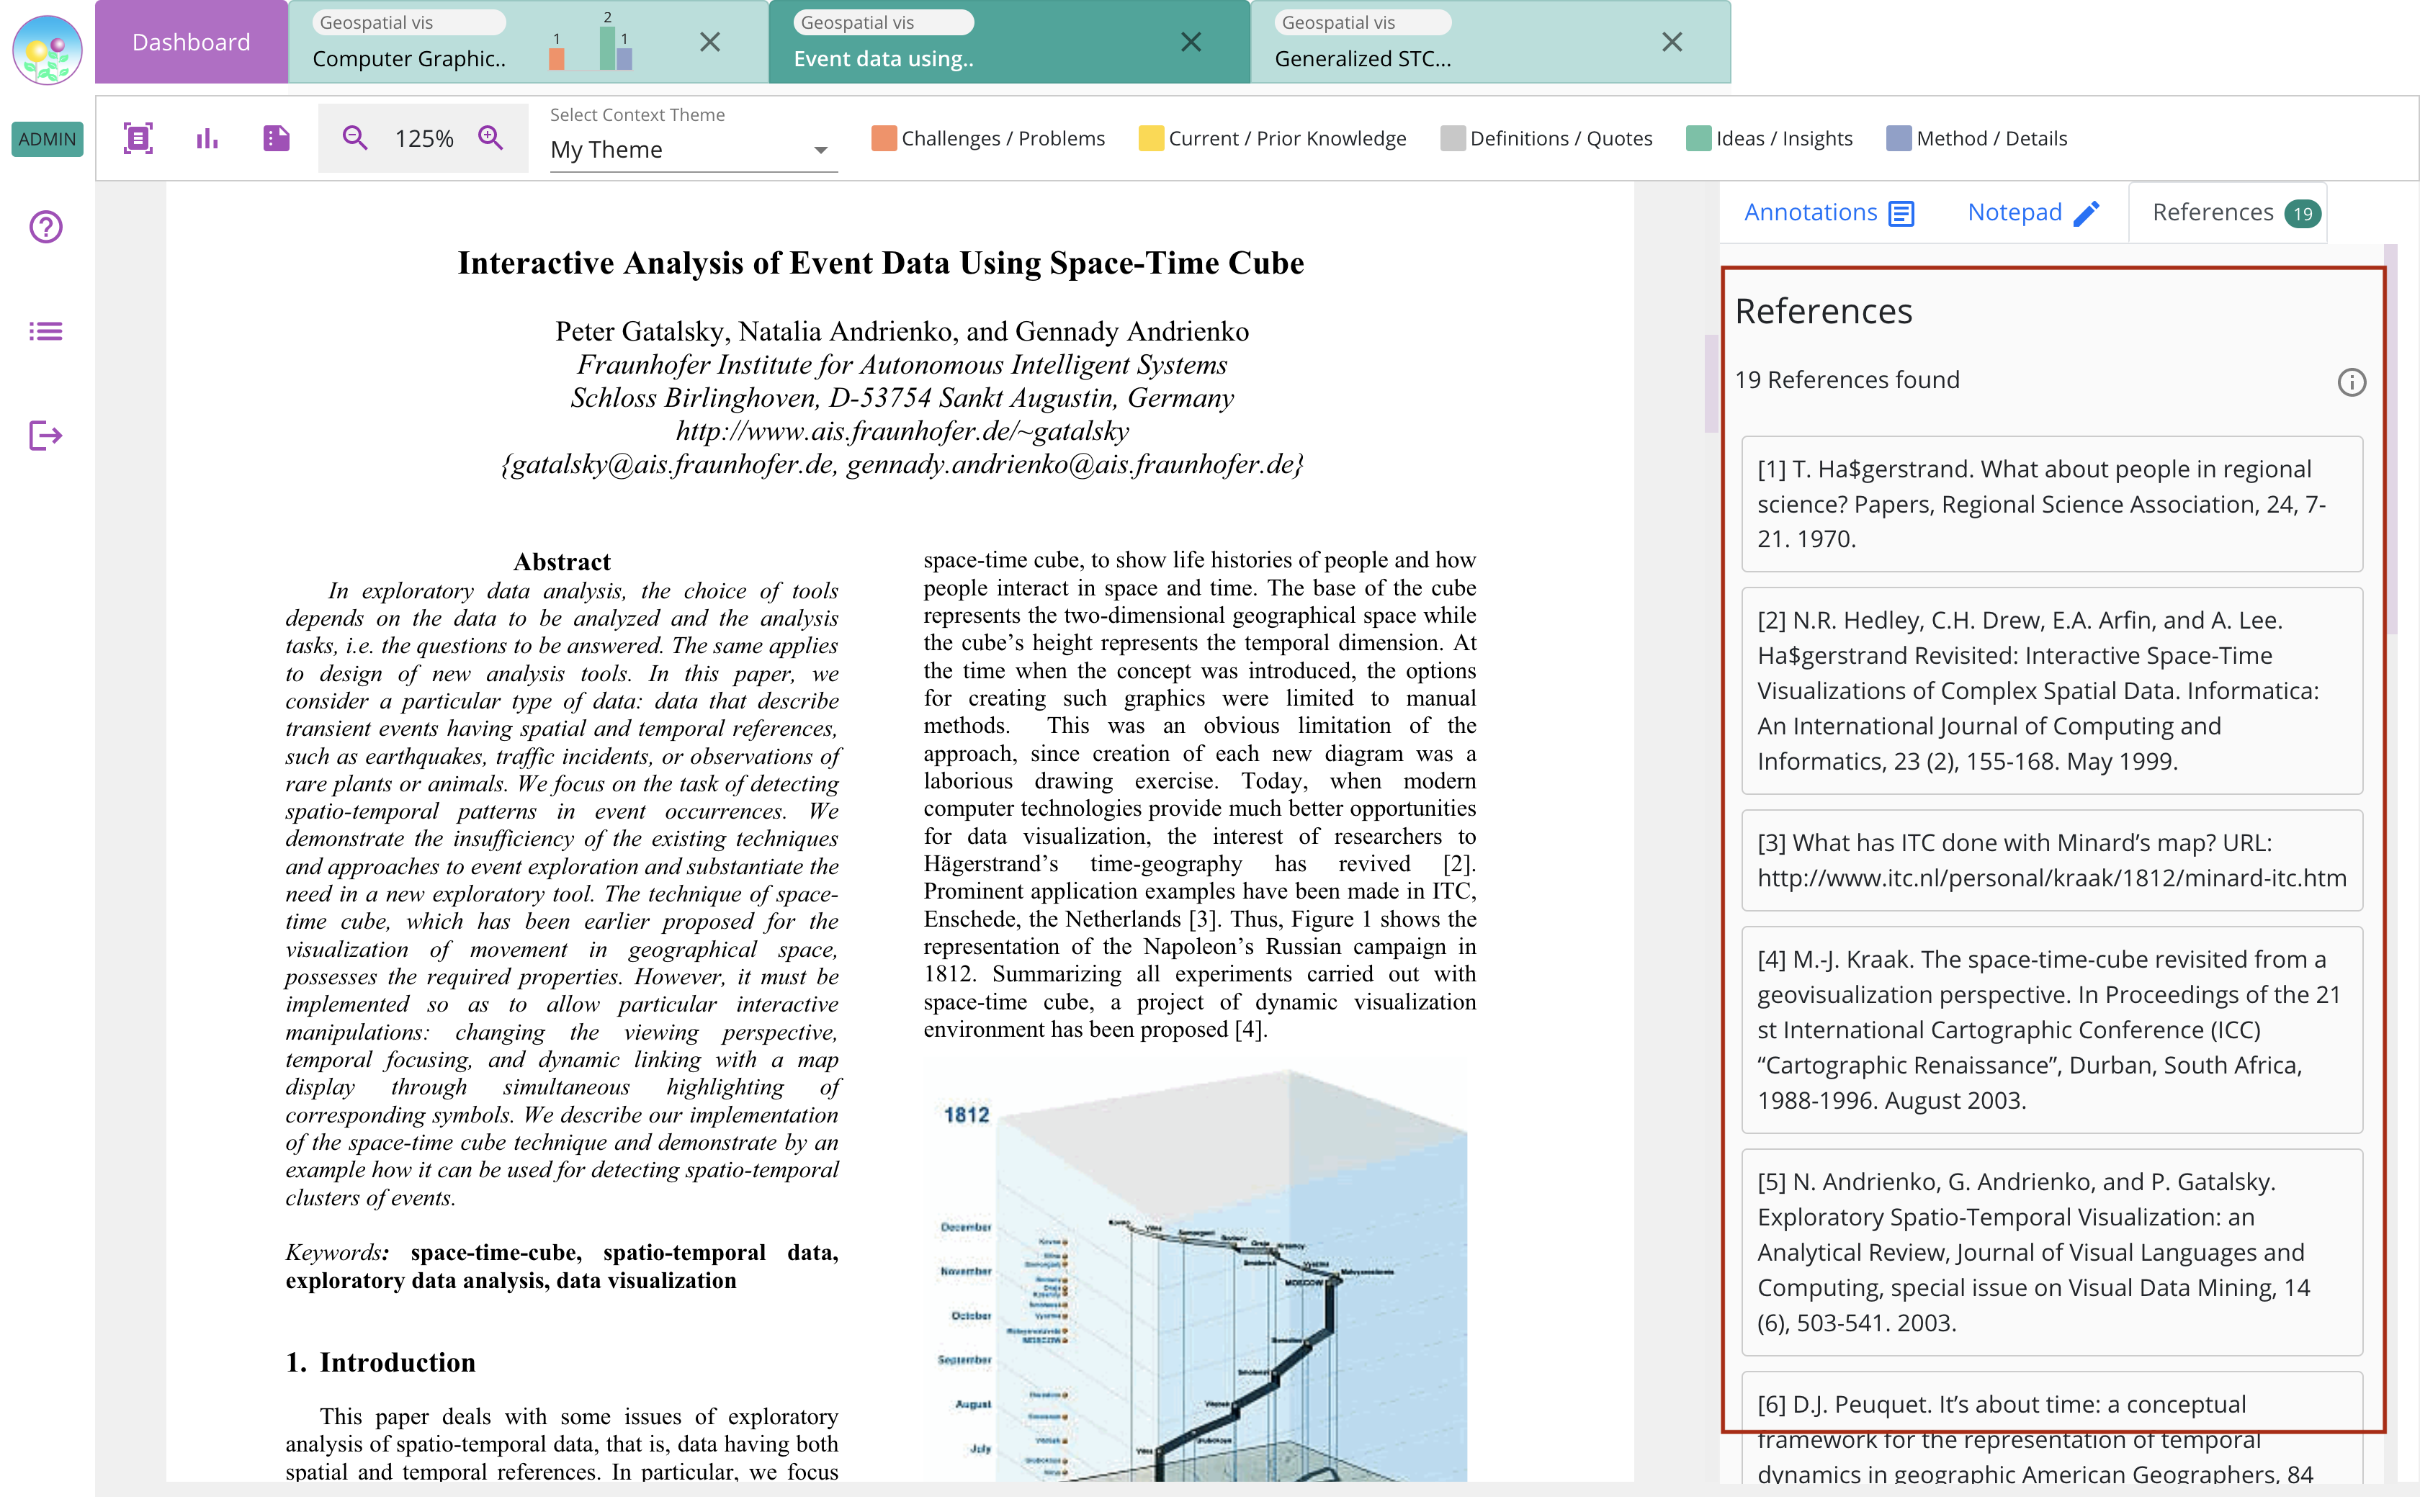The height and width of the screenshot is (1512, 2420).
Task: Close the Computer Graphic document tab
Action: (x=710, y=42)
